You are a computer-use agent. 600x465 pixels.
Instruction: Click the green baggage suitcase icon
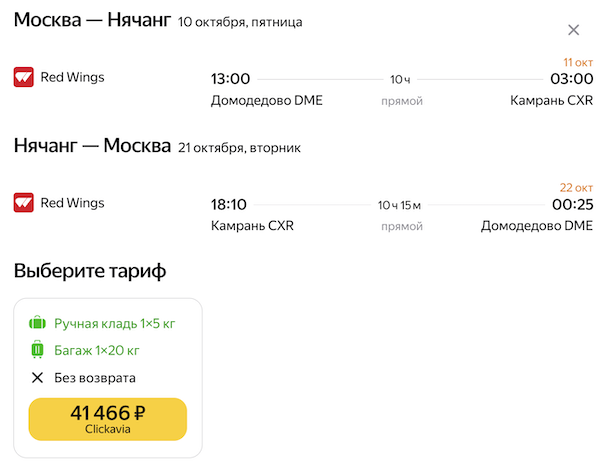pyautogui.click(x=38, y=350)
